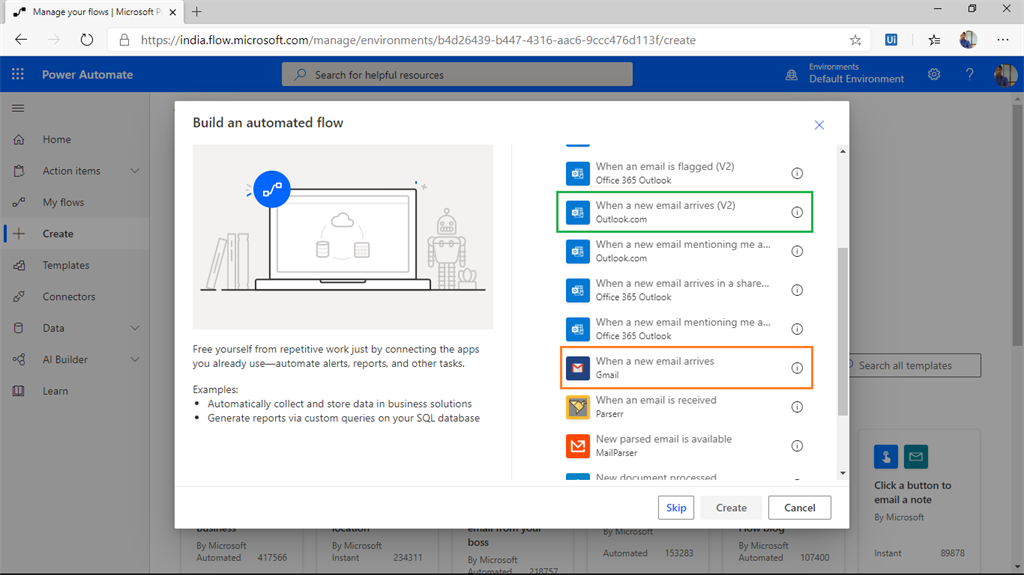1024x575 pixels.
Task: Show info for Office 365 email mentioning me
Action: [797, 329]
